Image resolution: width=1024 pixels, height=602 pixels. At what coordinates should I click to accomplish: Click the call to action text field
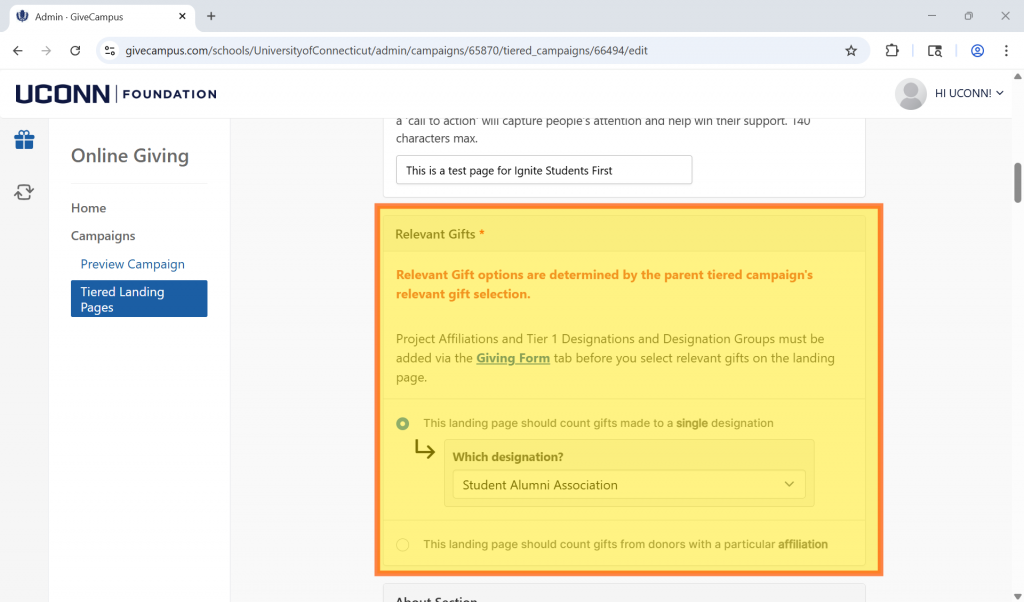[543, 170]
